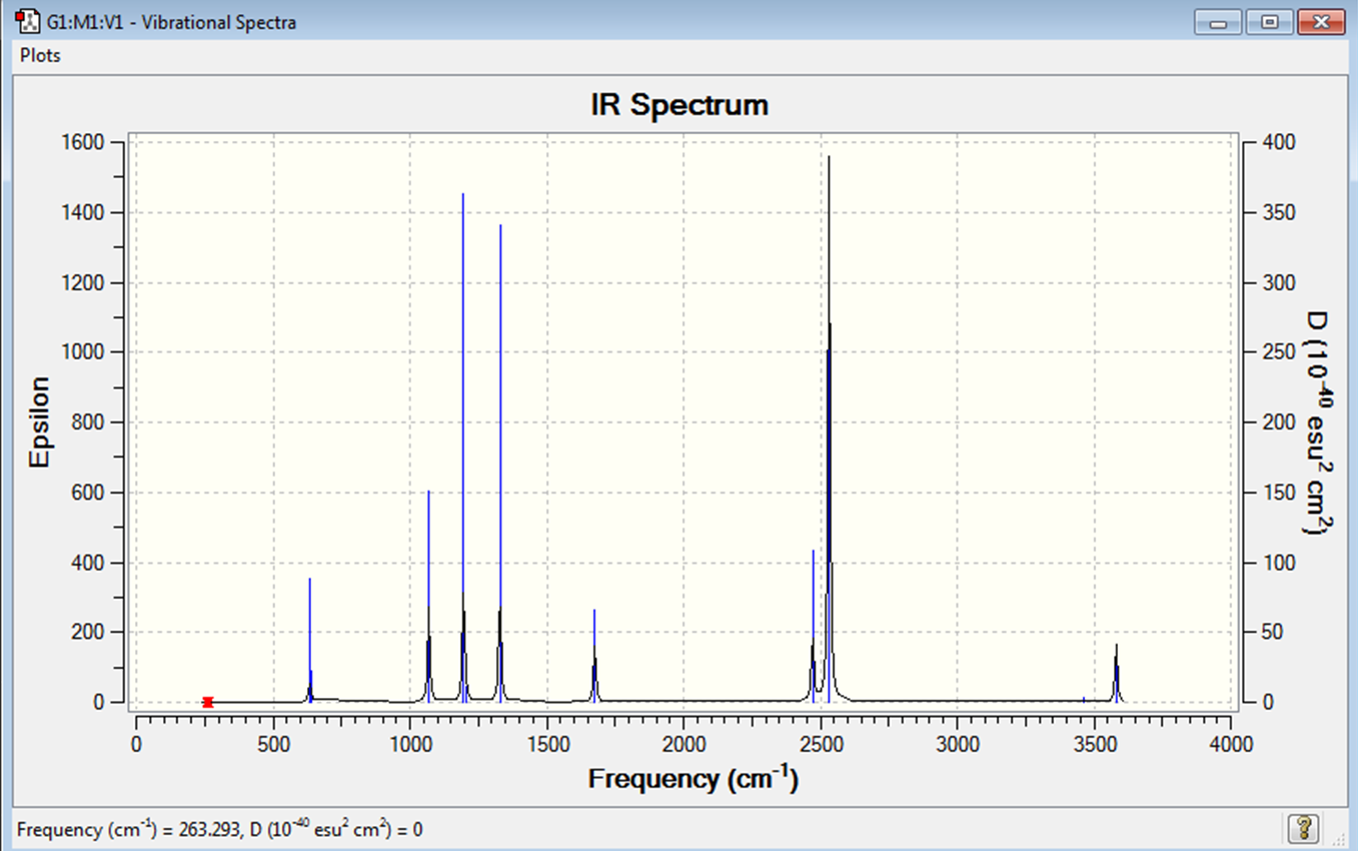Click the GaussView window title icon
The height and width of the screenshot is (851, 1358).
click(x=28, y=21)
